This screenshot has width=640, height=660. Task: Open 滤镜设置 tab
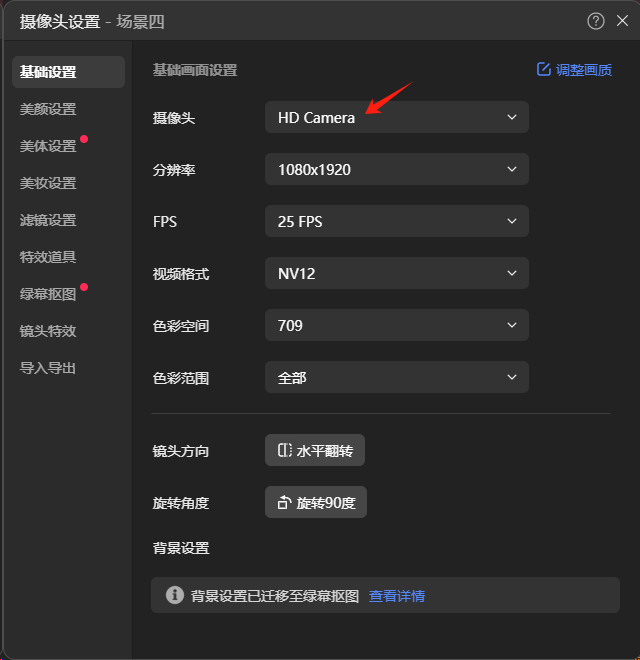click(48, 221)
